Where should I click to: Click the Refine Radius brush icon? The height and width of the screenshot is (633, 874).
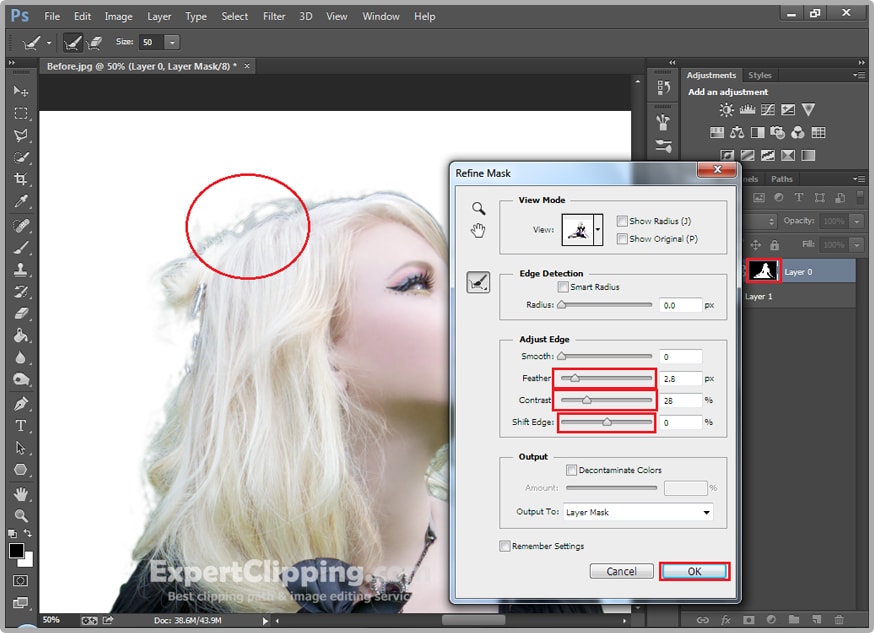click(478, 284)
